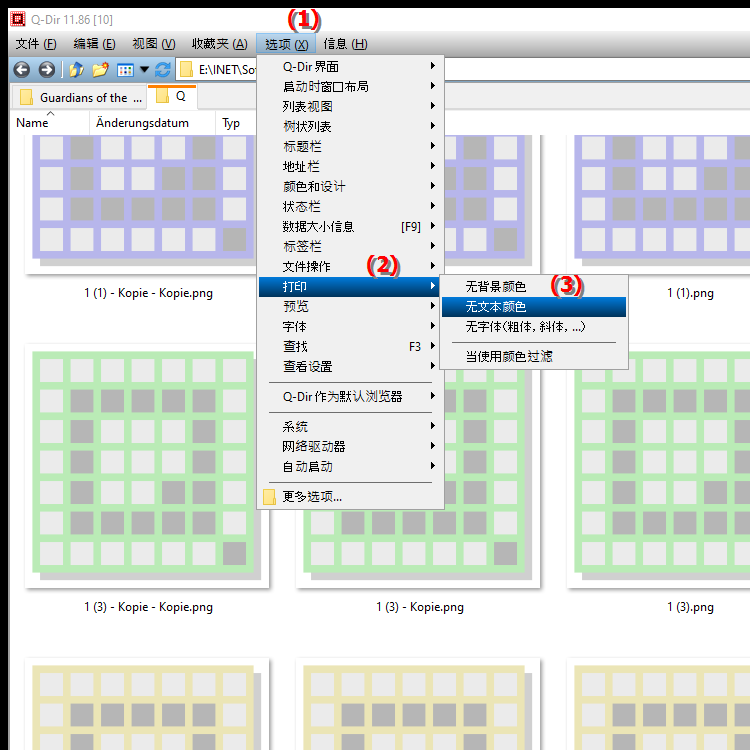Expand the 标题栏 submenu
Image resolution: width=750 pixels, height=750 pixels.
[351, 146]
